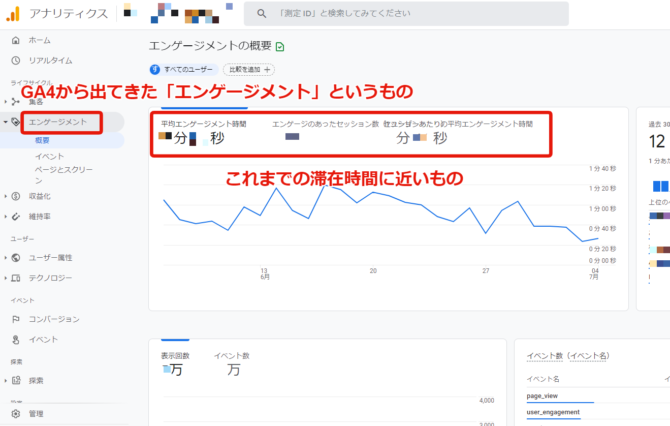
Task: Click the テクノロジー devices icon
Action: [x=16, y=278]
